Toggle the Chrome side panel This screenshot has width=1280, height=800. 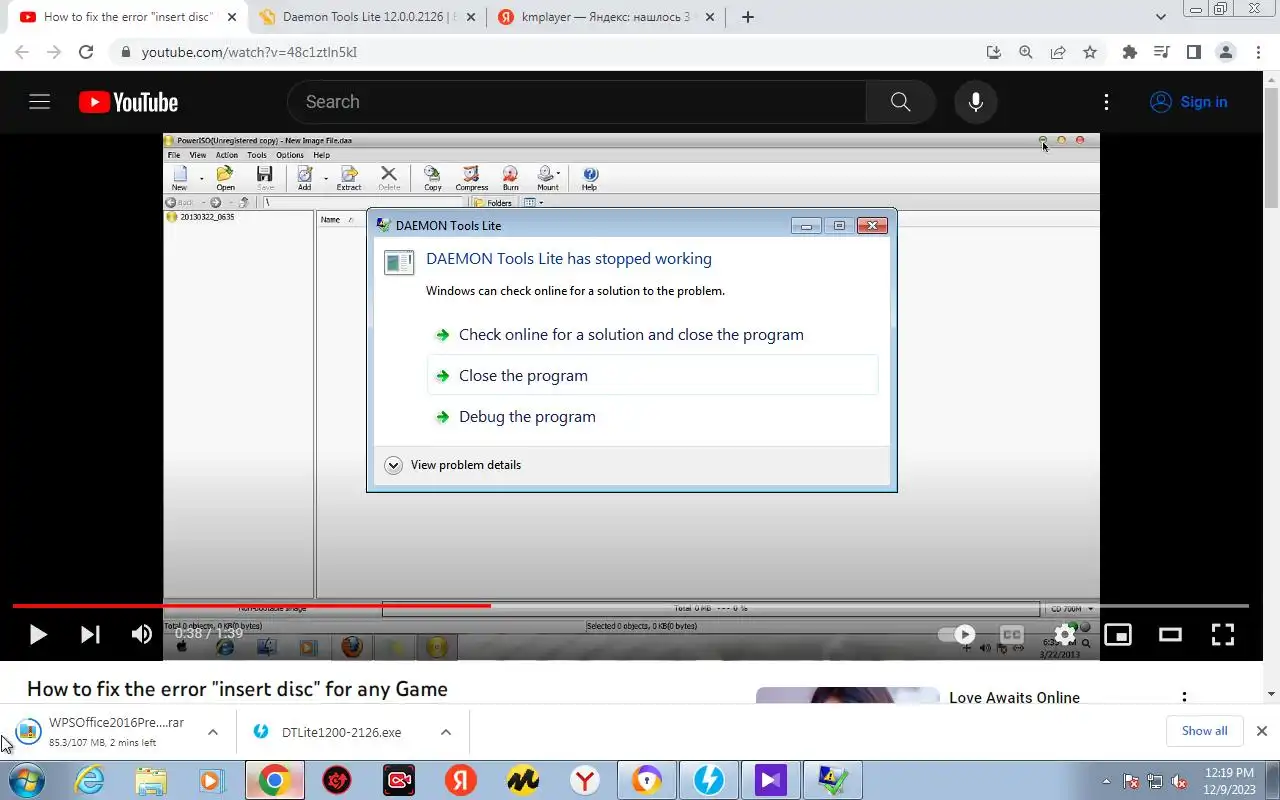(x=1193, y=52)
